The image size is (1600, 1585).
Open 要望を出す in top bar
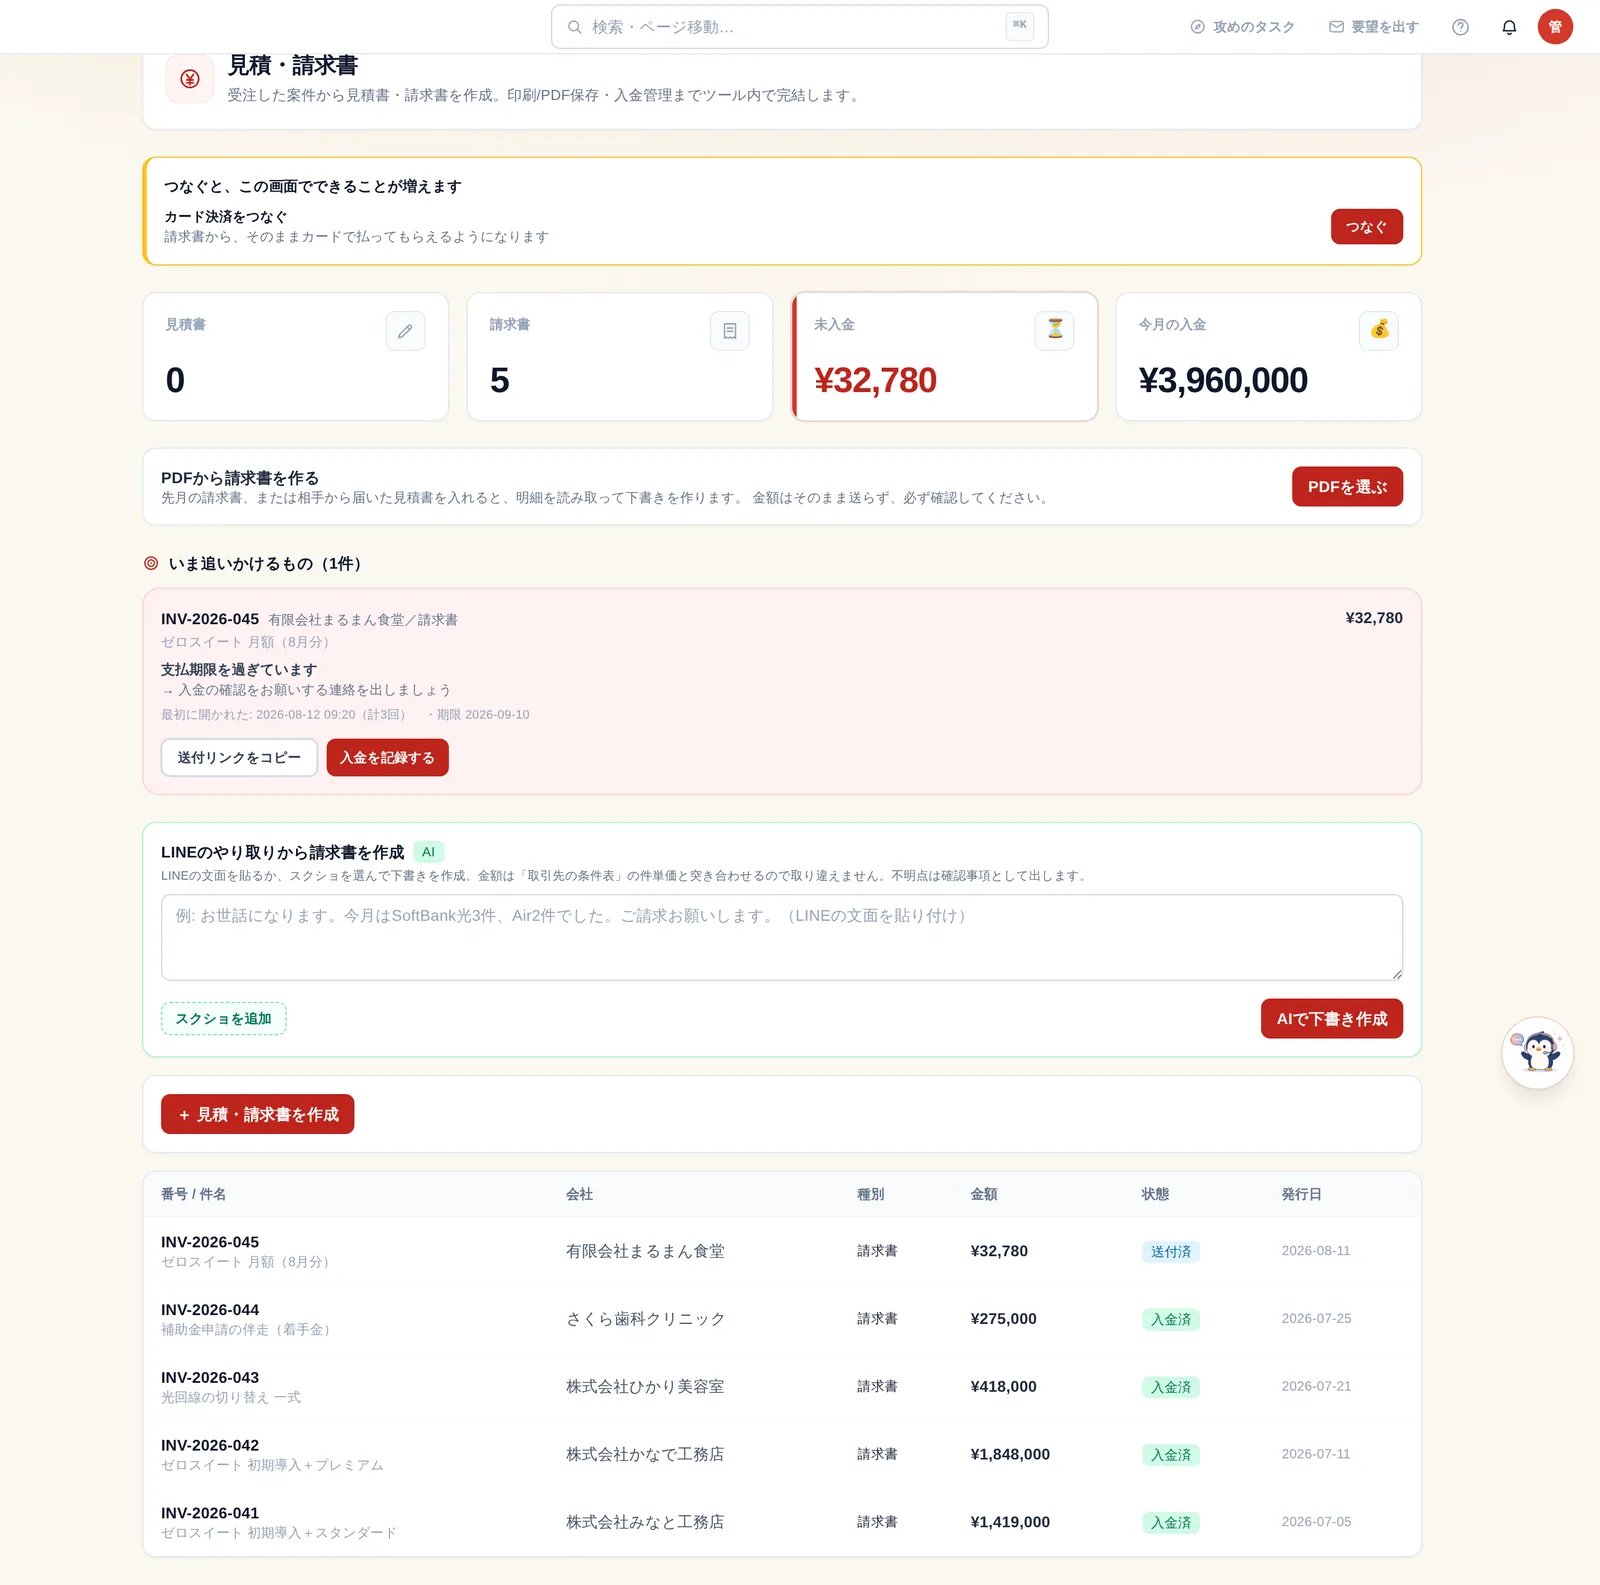coord(1374,27)
